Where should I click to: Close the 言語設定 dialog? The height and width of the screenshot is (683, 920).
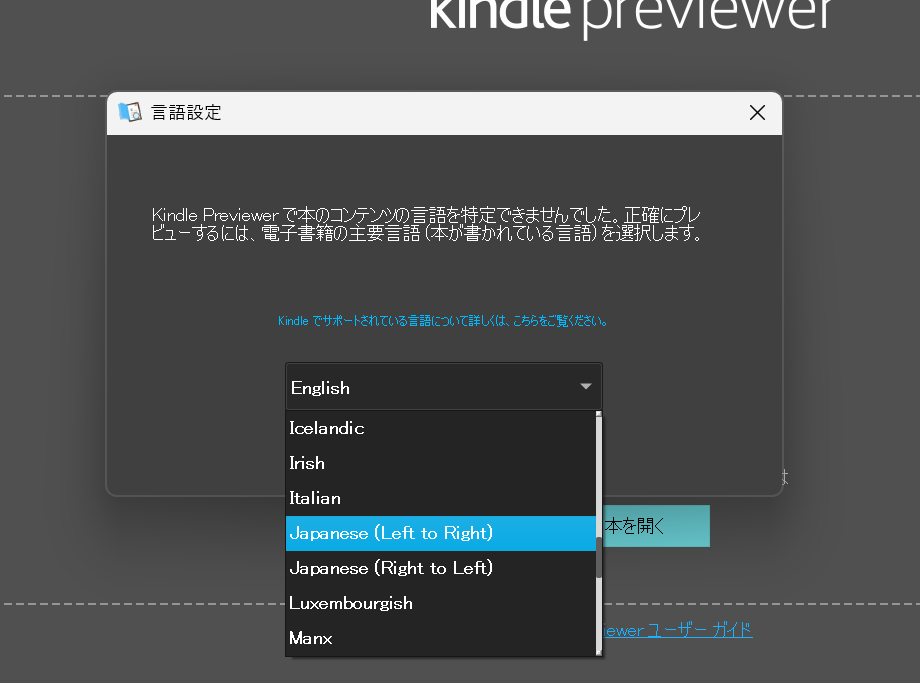757,113
